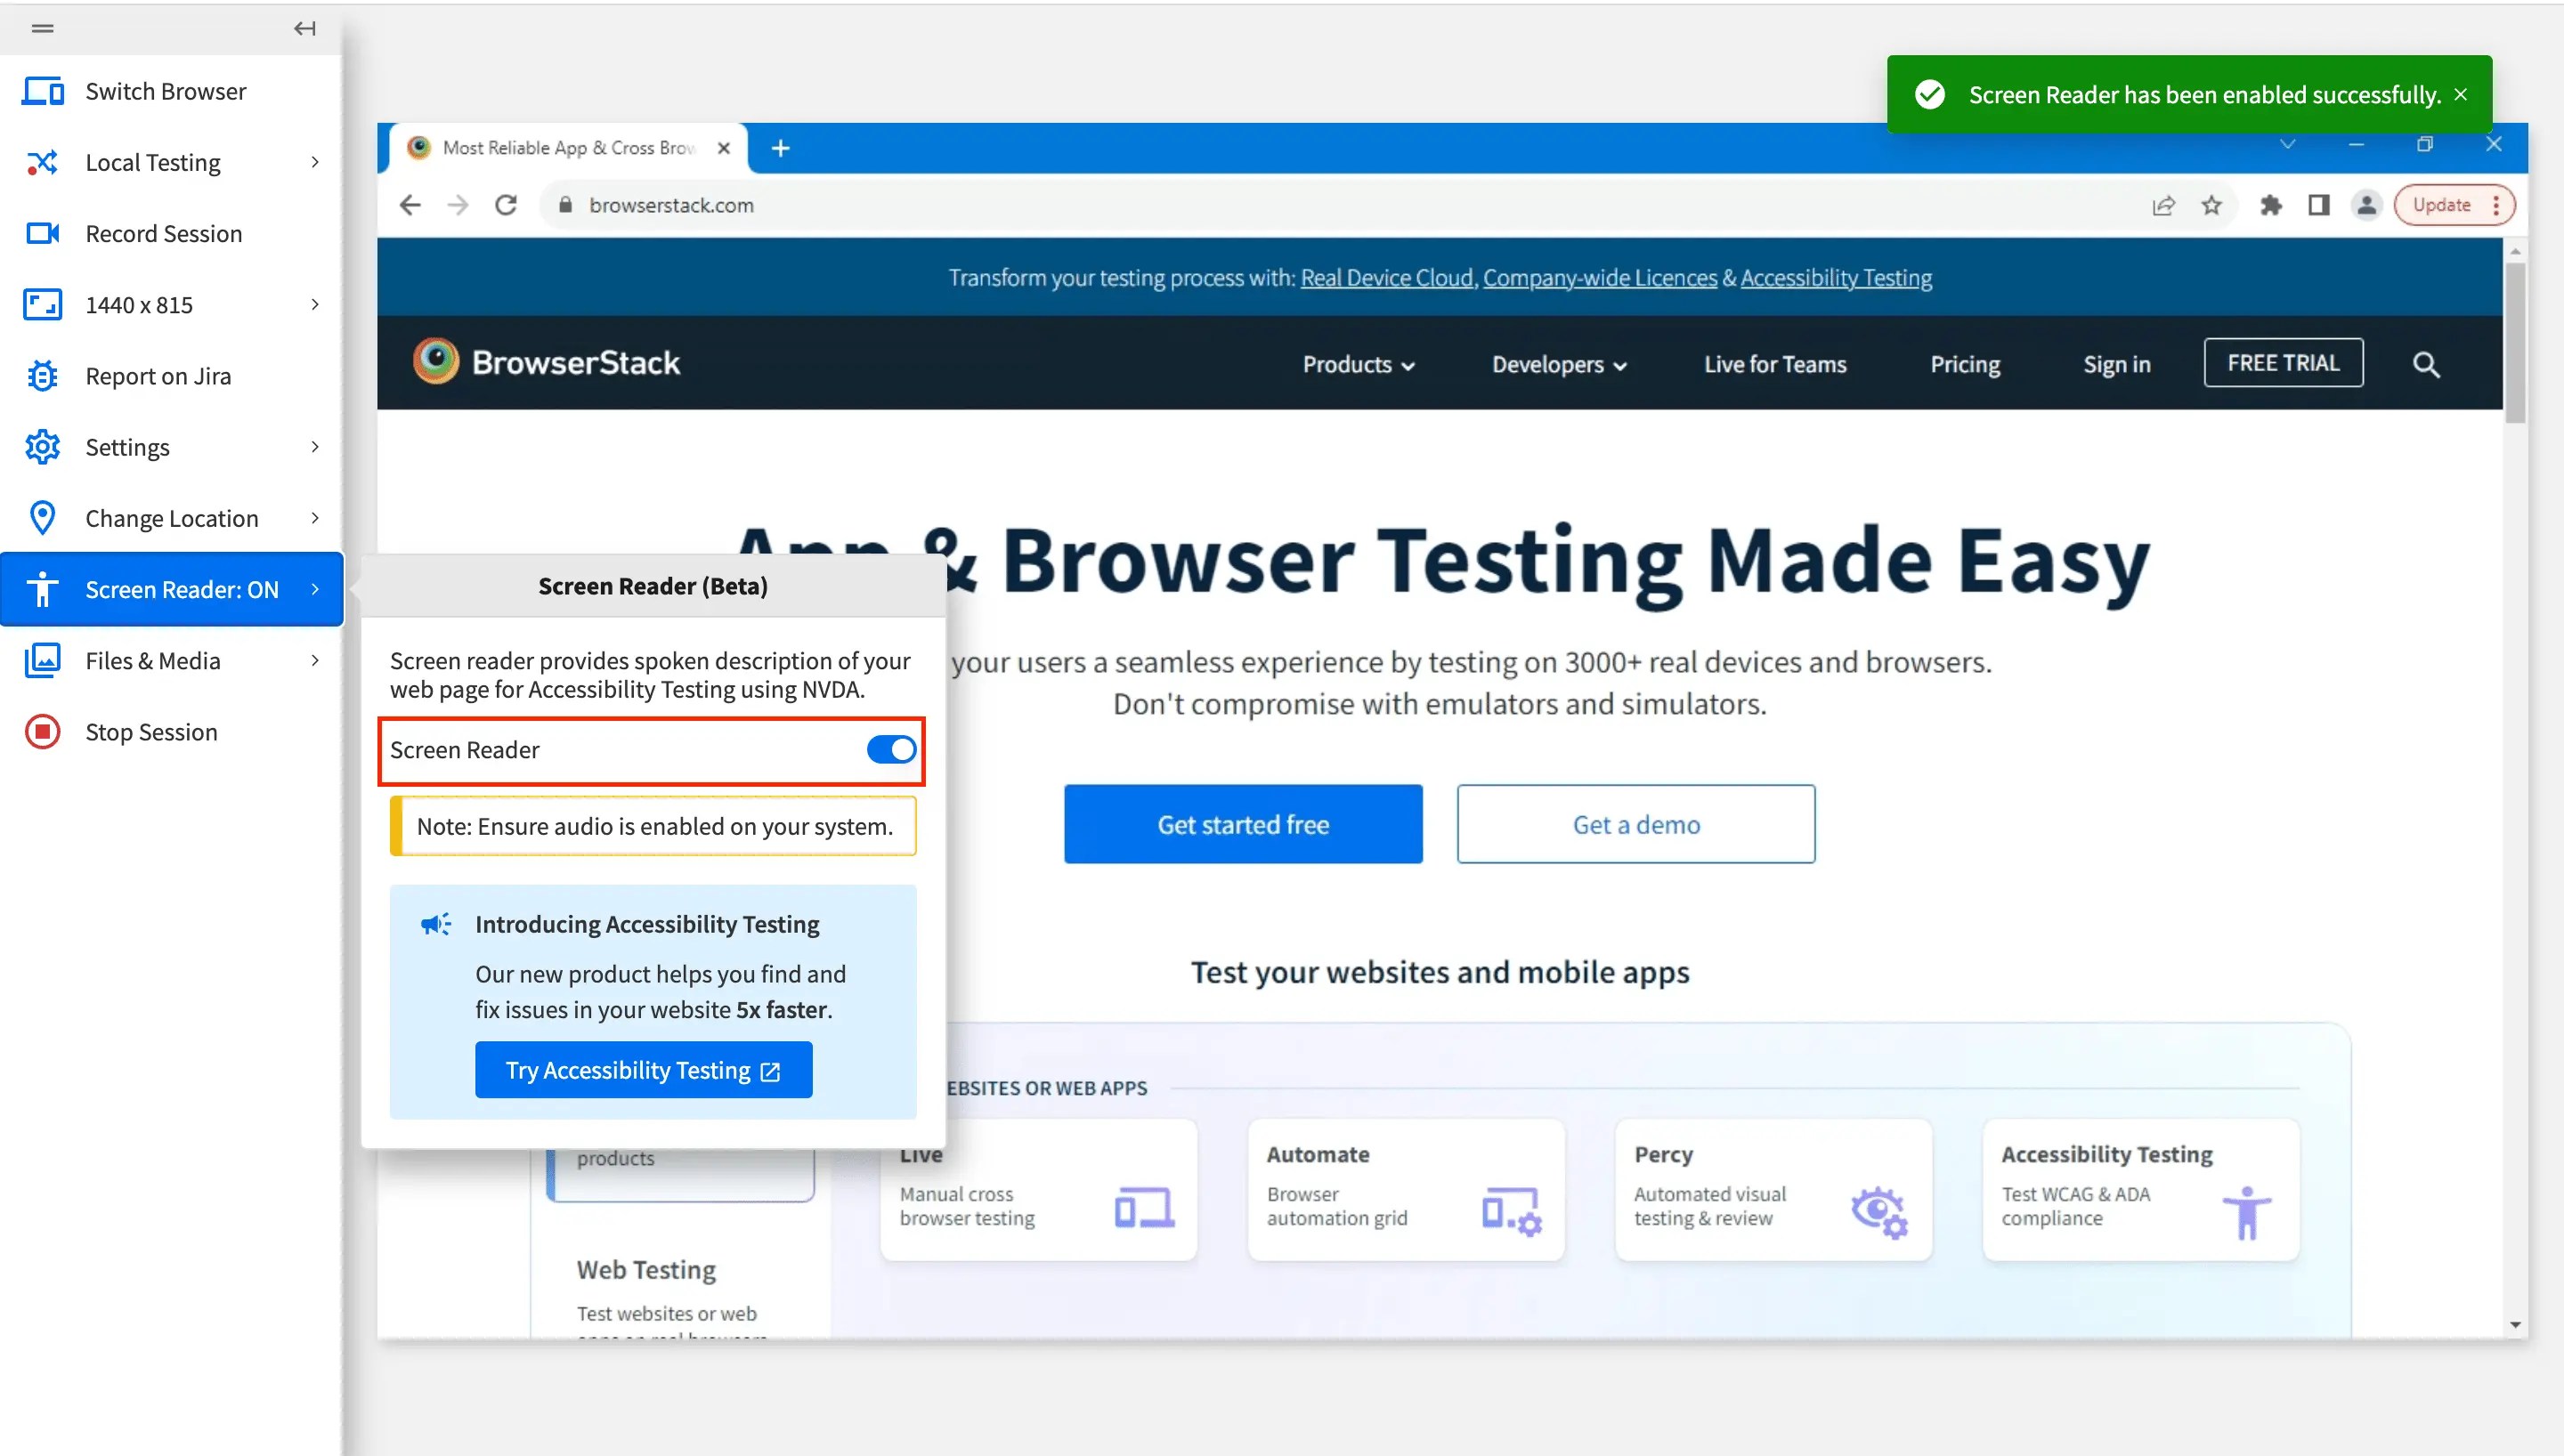Select the Switch Browser icon
2564x1456 pixels.
[41, 90]
